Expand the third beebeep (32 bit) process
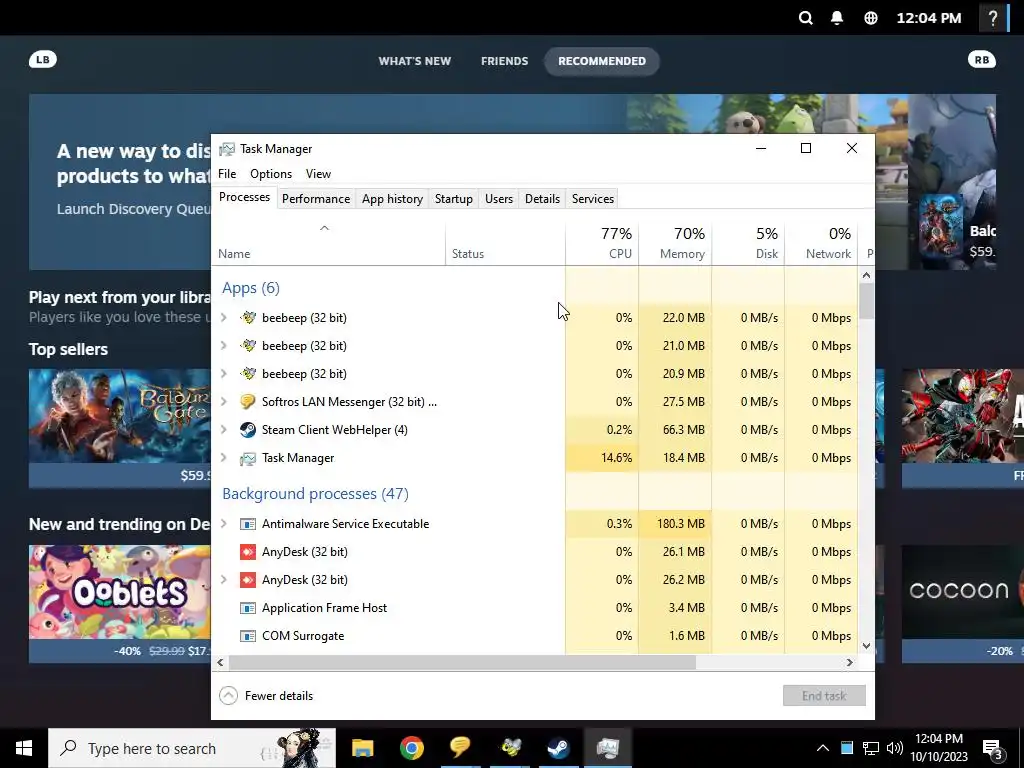This screenshot has width=1024, height=768. tap(224, 374)
